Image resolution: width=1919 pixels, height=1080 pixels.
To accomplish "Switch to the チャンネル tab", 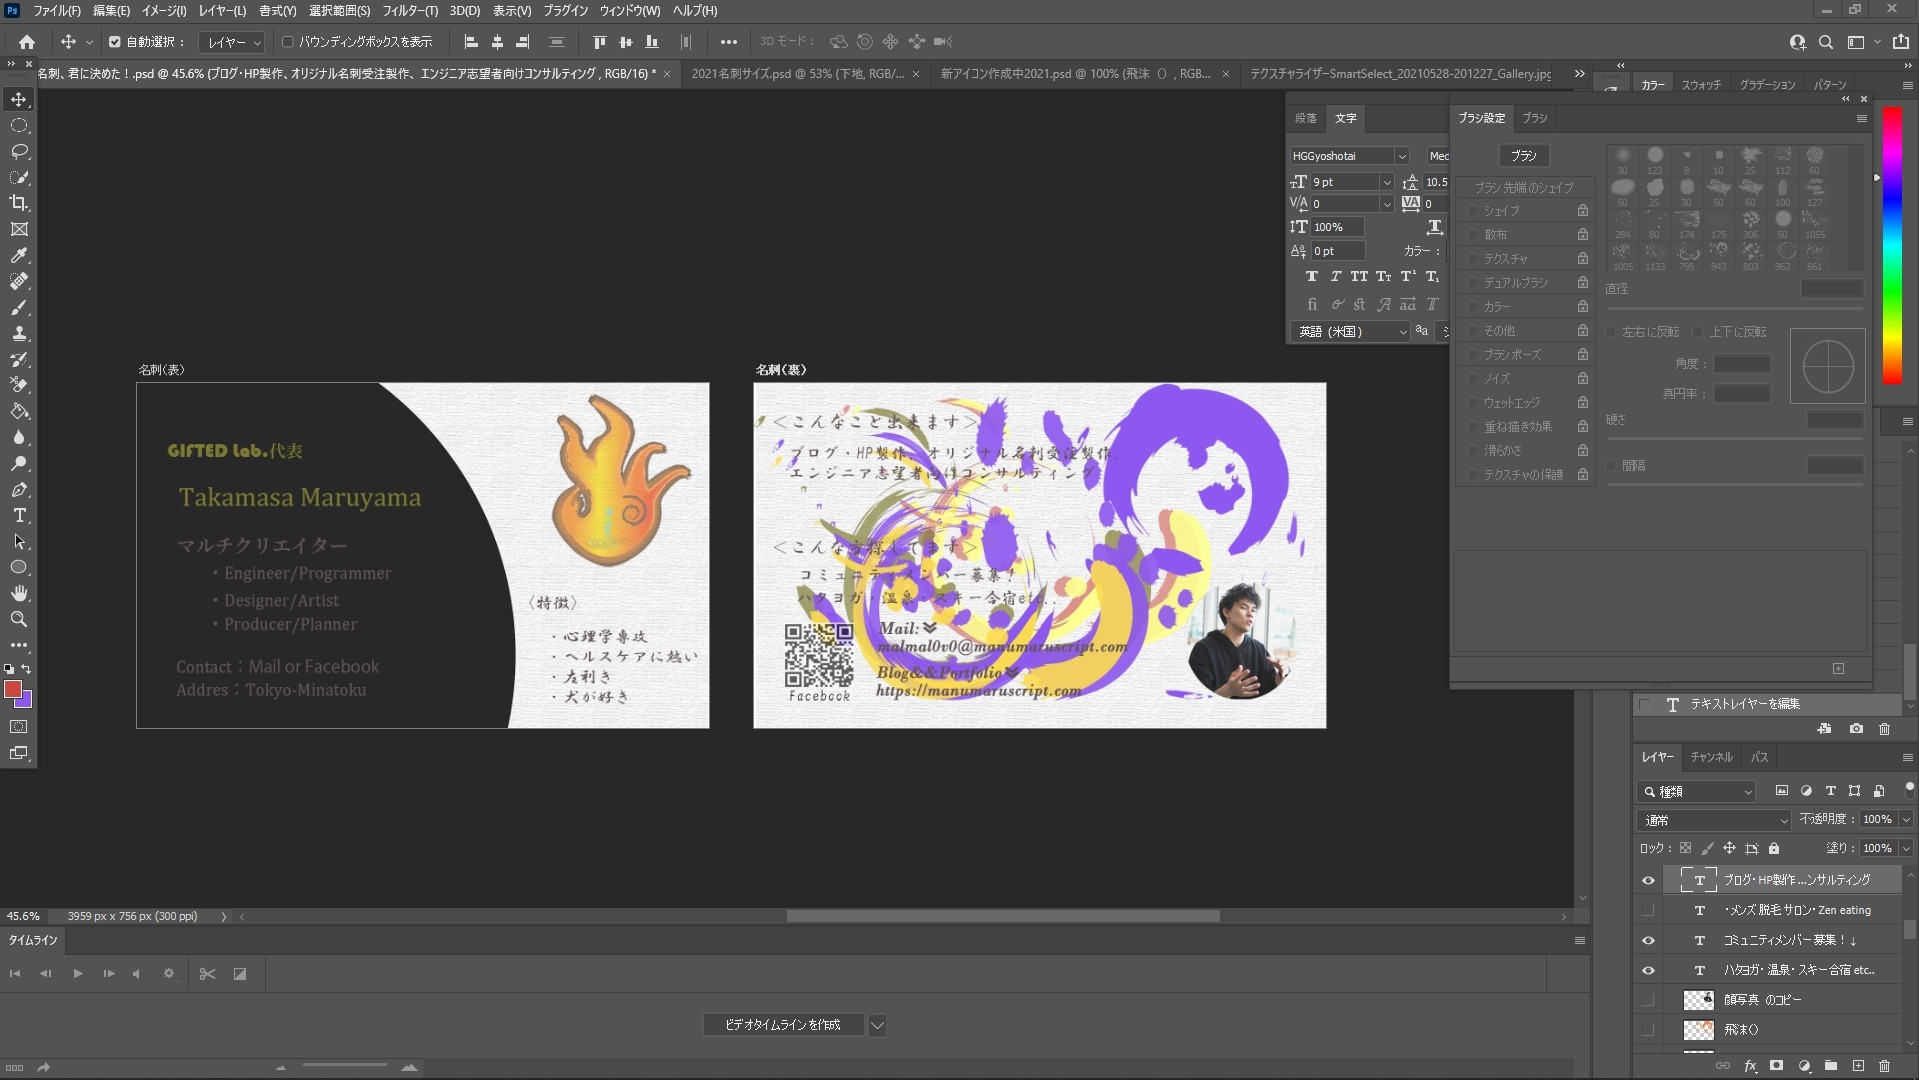I will (x=1711, y=757).
